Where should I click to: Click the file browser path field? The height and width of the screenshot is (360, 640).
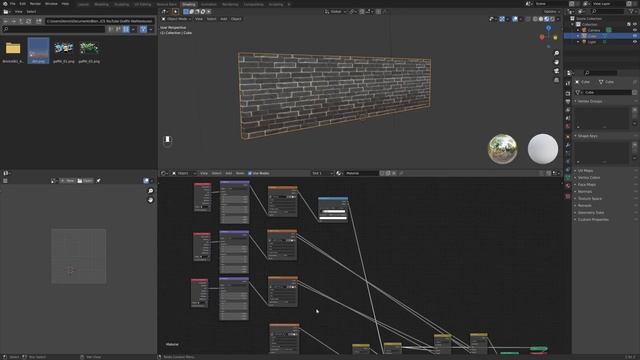(x=99, y=21)
